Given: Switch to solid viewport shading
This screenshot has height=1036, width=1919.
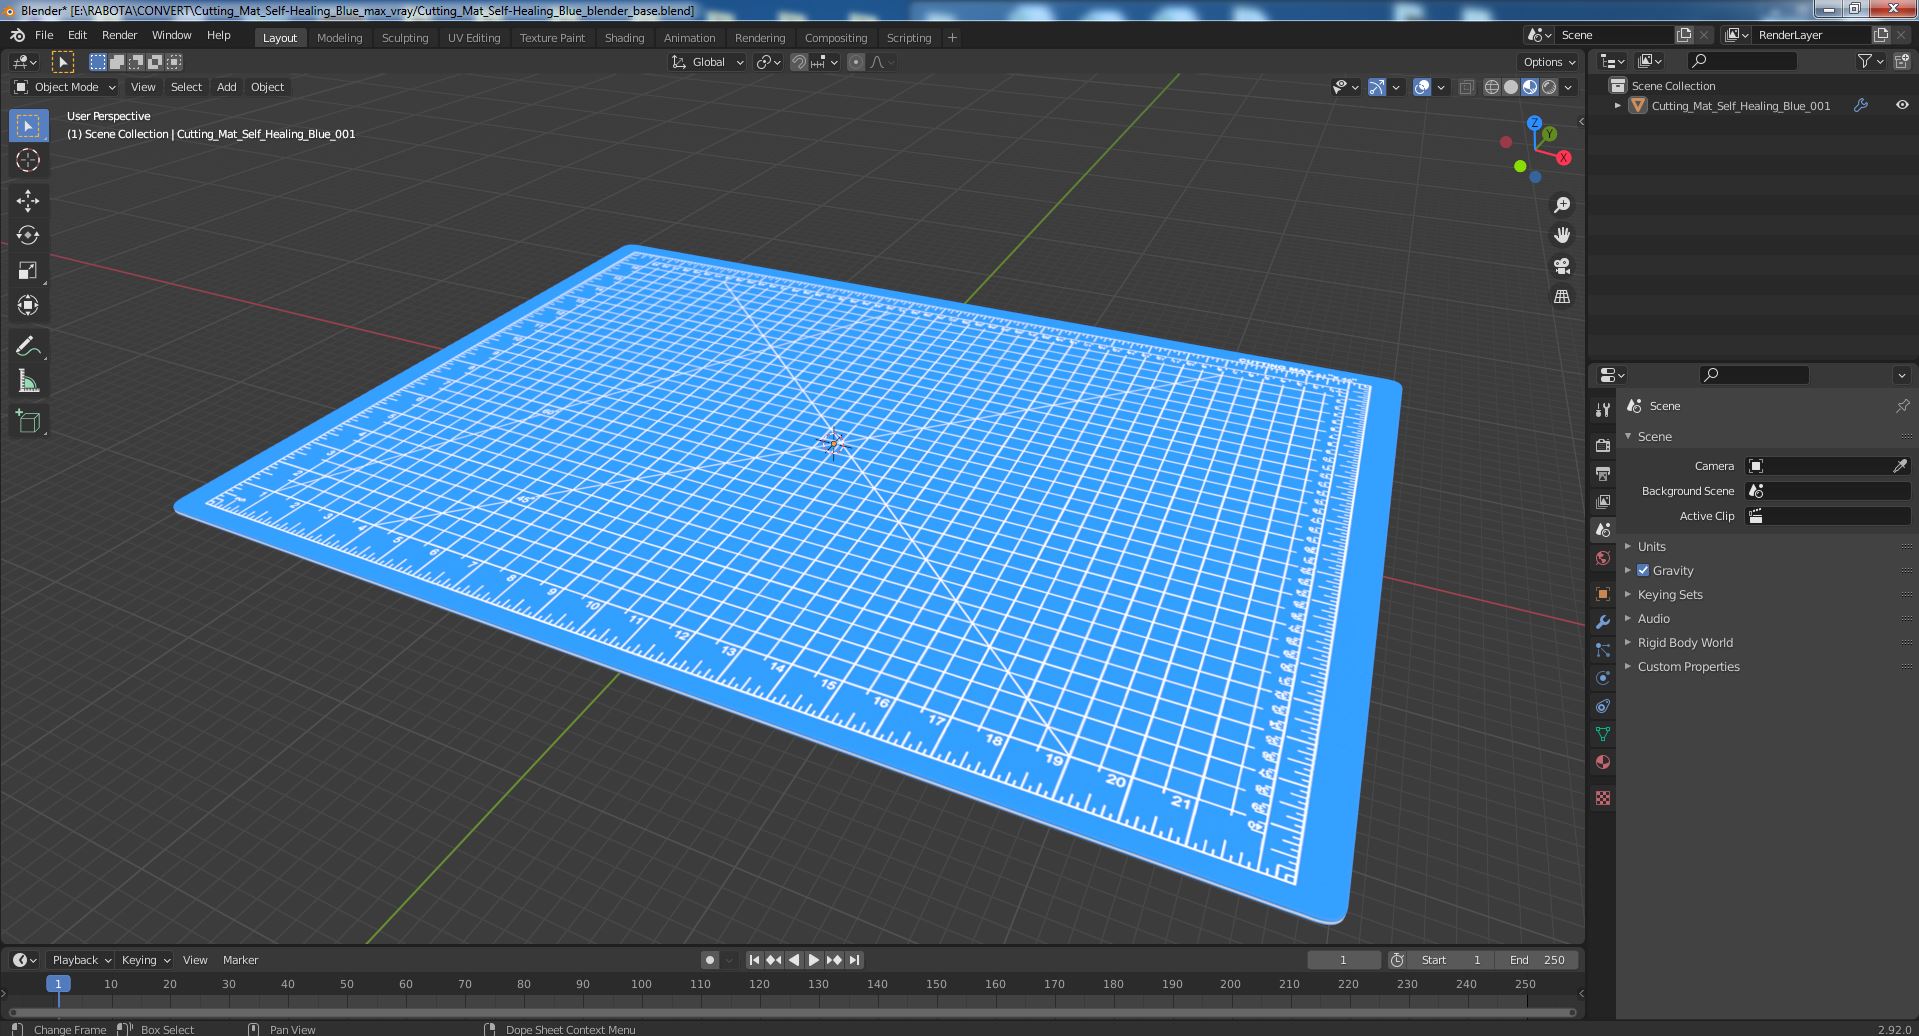Looking at the screenshot, I should 1511,87.
